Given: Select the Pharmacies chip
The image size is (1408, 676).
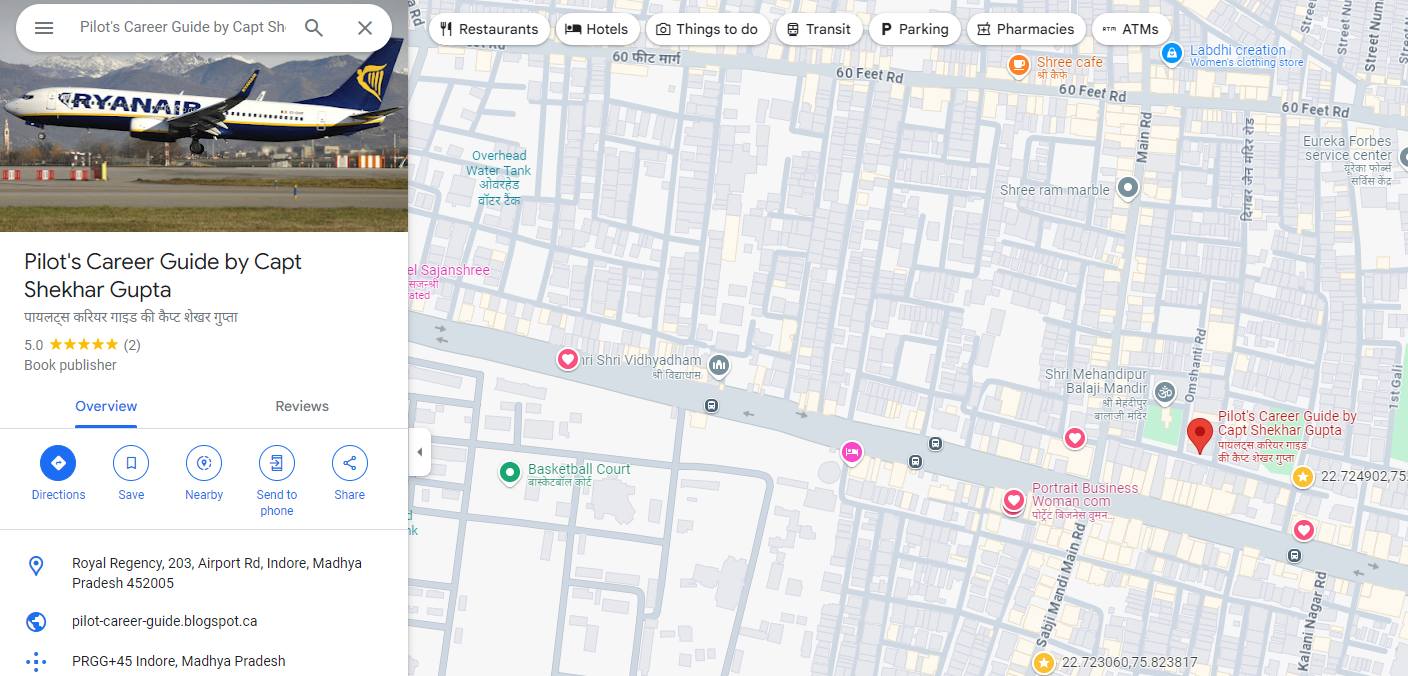Looking at the screenshot, I should tap(1025, 29).
